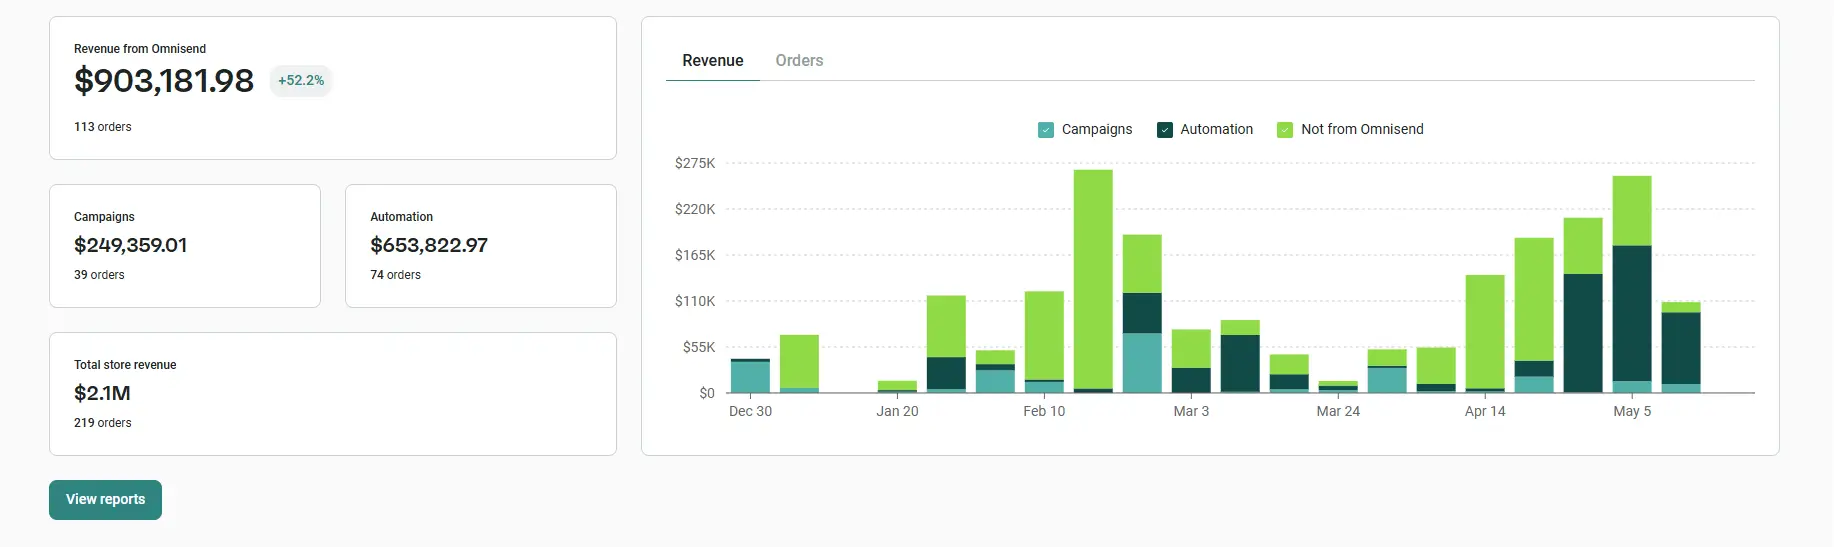
Task: Toggle the Automation legend checkbox
Action: (1165, 130)
